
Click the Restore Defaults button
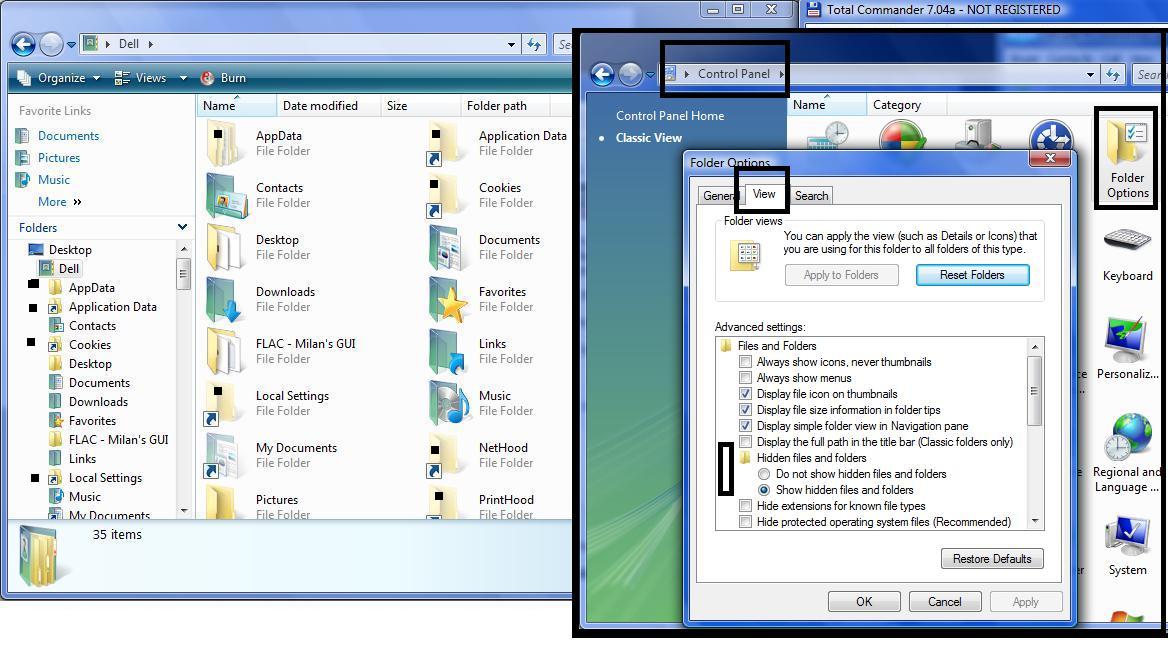pyautogui.click(x=992, y=559)
